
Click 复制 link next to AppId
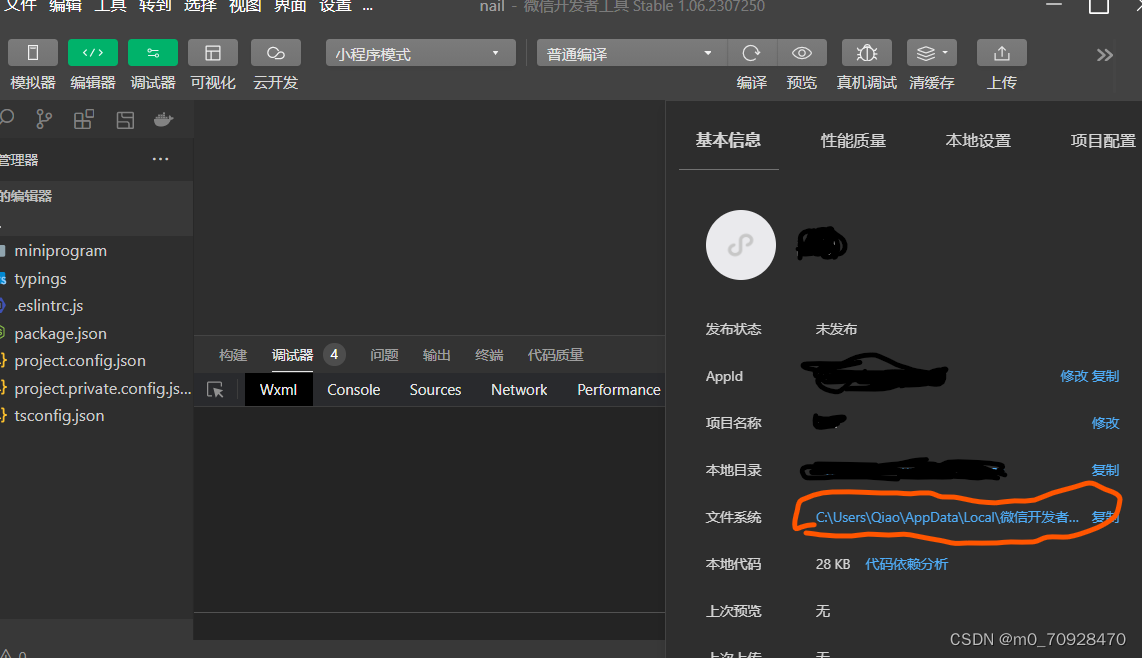[1105, 376]
